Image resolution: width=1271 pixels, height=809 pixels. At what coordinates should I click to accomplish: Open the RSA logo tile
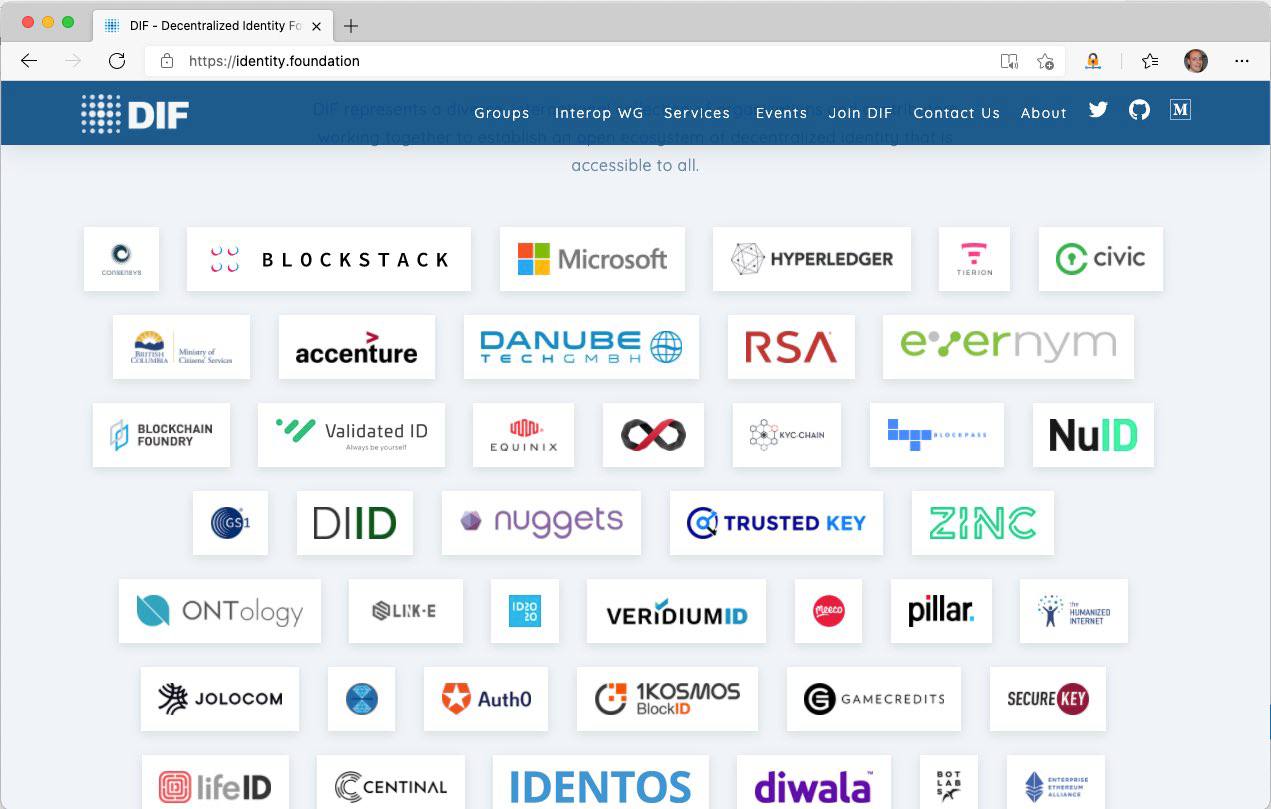[x=791, y=347]
